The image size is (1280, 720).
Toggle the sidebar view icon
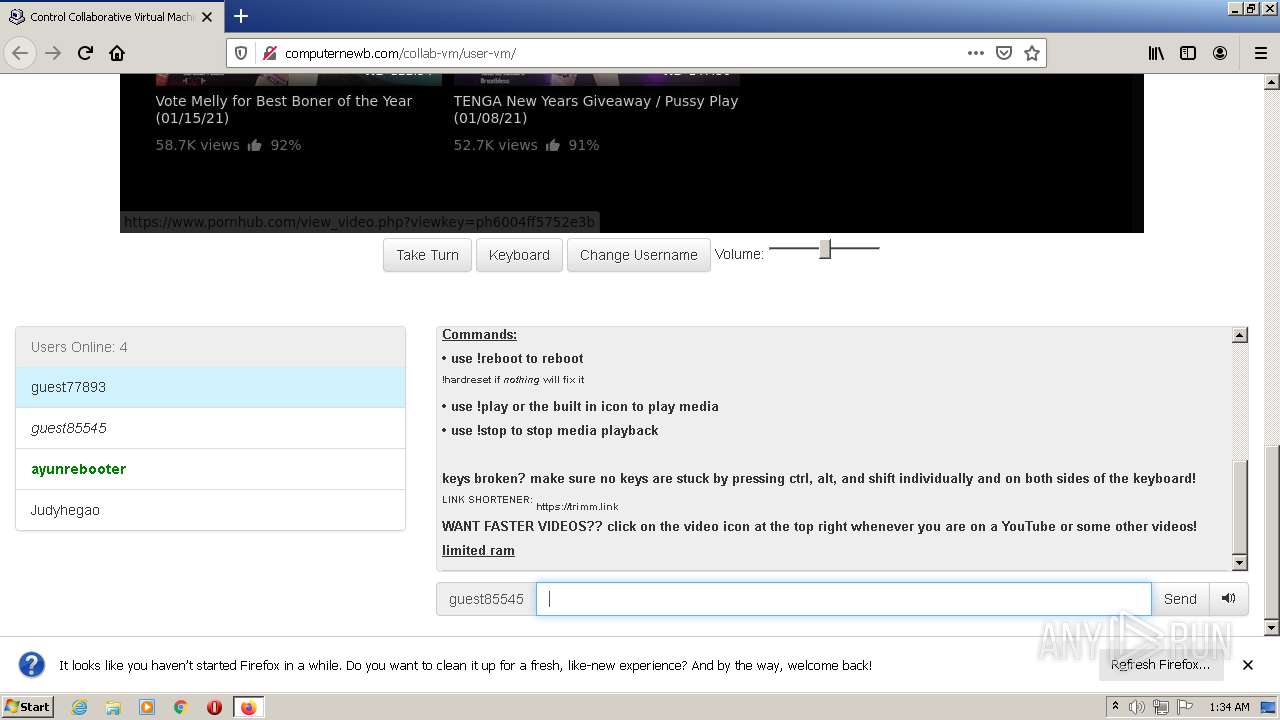tap(1188, 53)
